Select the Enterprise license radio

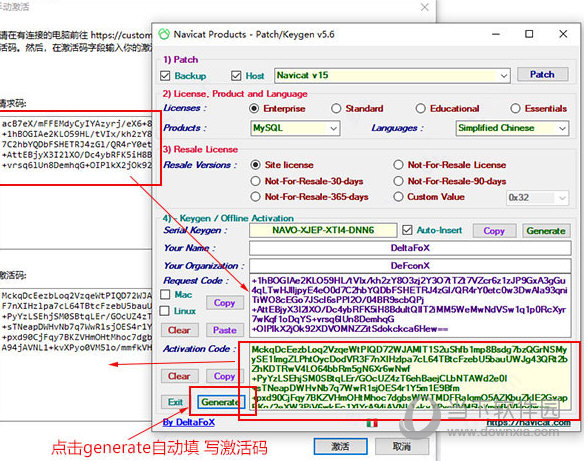click(254, 108)
